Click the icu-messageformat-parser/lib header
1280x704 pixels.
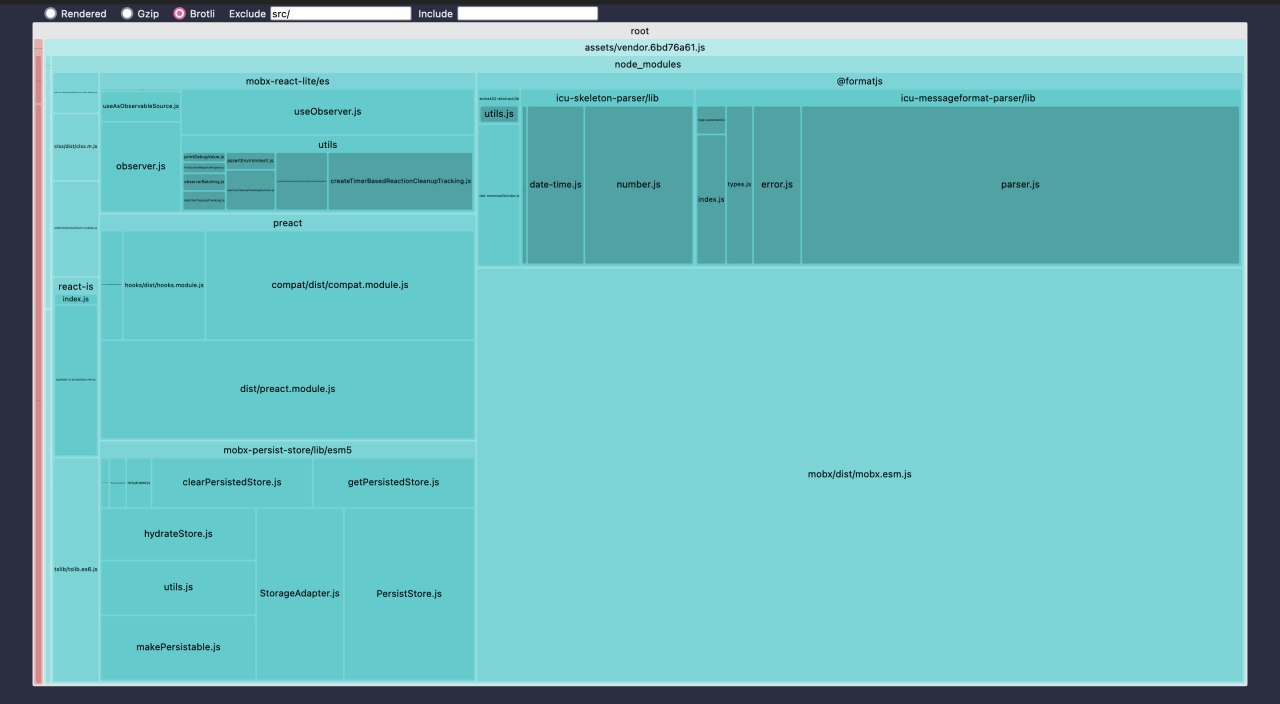click(968, 98)
